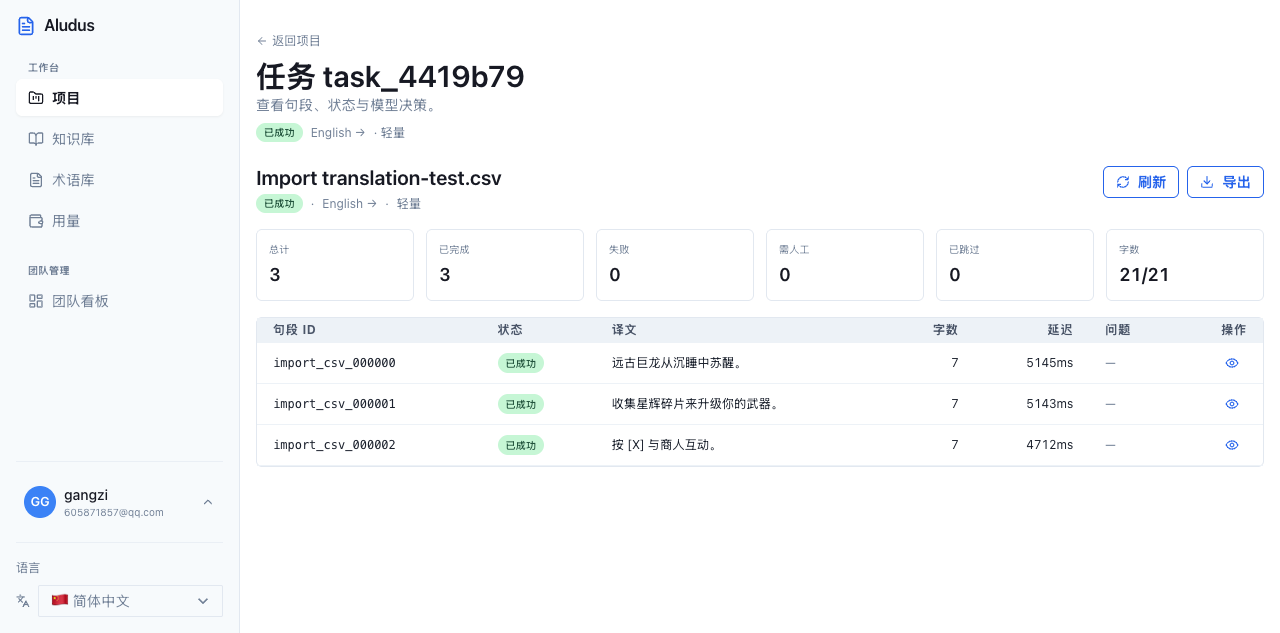Click the 总计 total count card
Screen dimensions: 1280x633
335,265
